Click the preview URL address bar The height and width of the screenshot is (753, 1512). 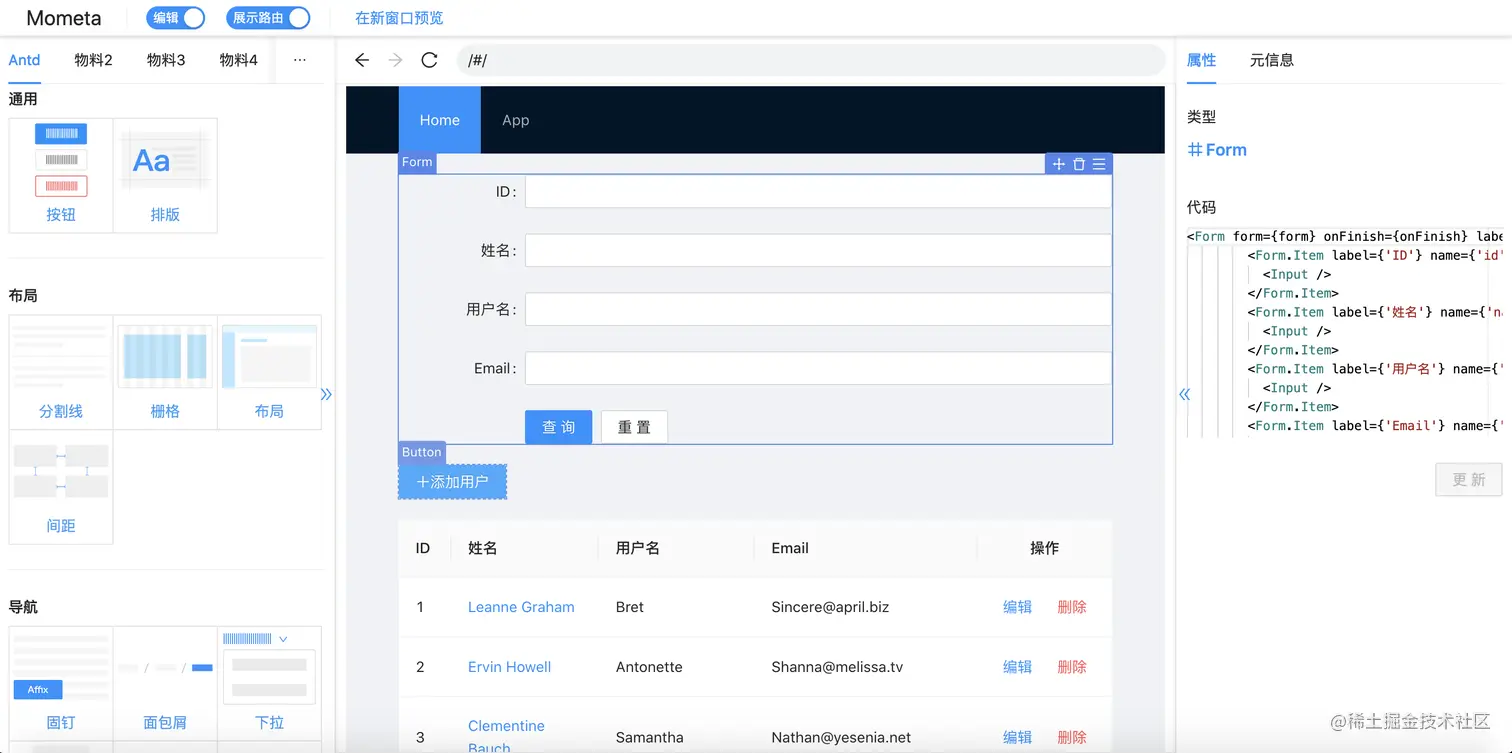[811, 60]
